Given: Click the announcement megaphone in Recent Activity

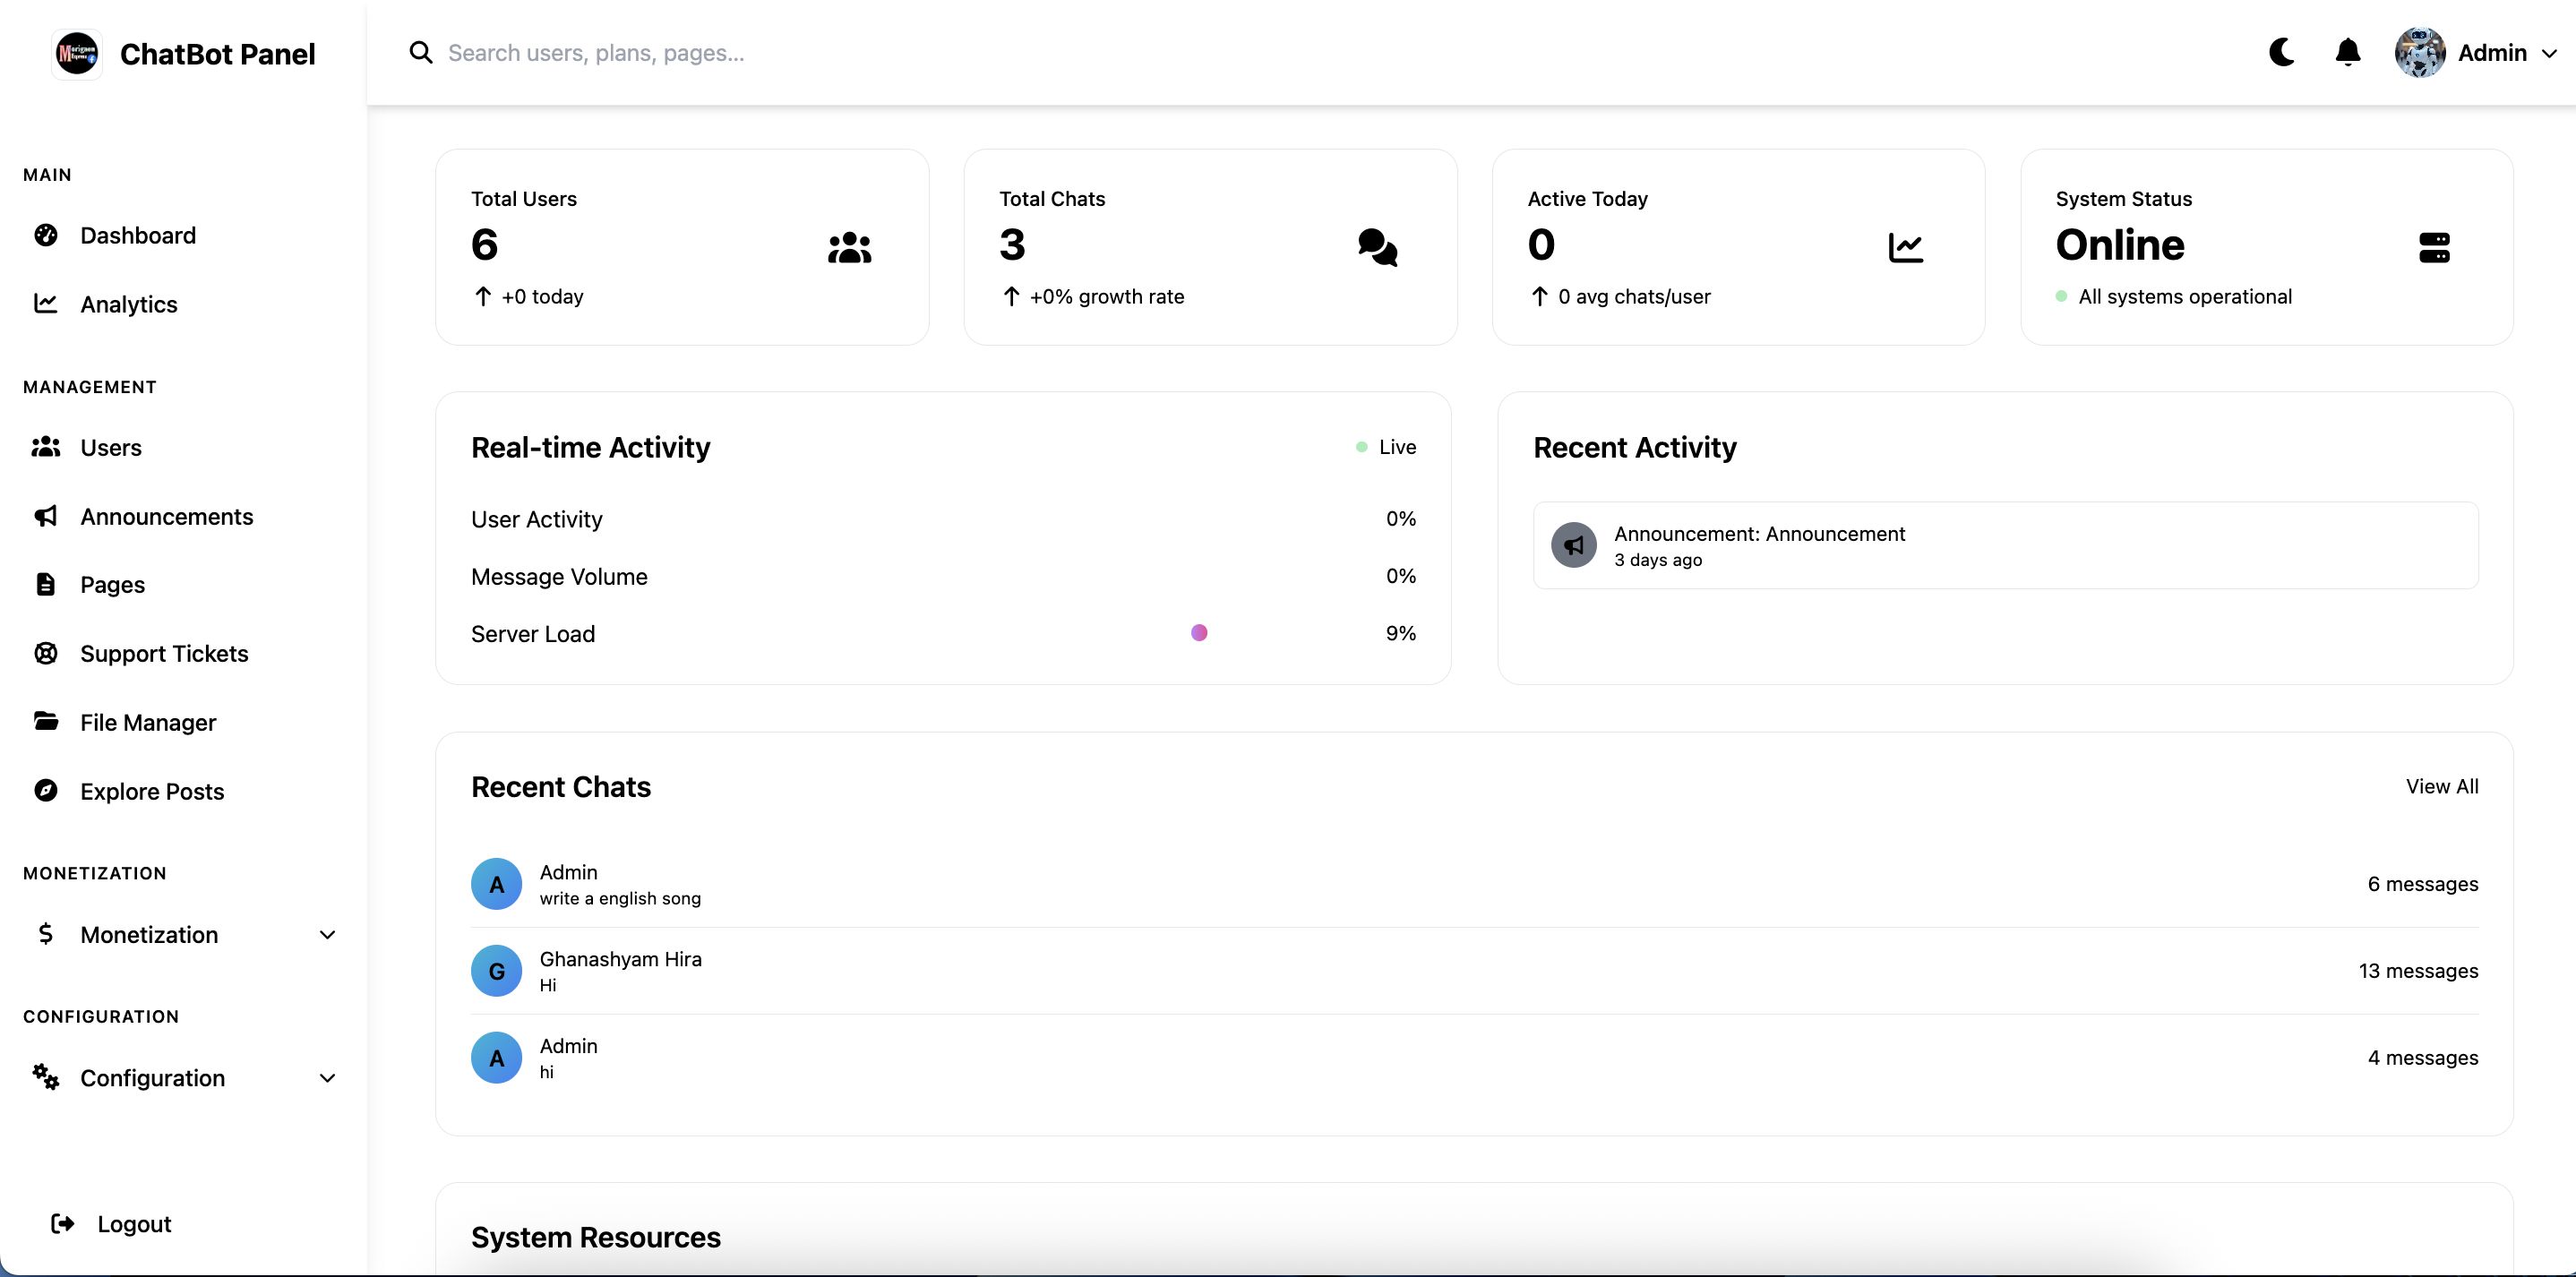Looking at the screenshot, I should pyautogui.click(x=1574, y=545).
